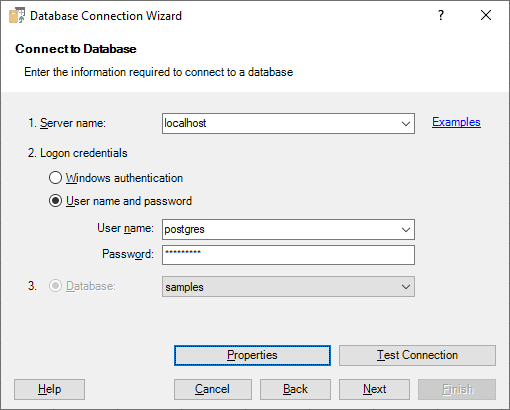510x410 pixels.
Task: Click the question mark help icon
Action: click(441, 15)
